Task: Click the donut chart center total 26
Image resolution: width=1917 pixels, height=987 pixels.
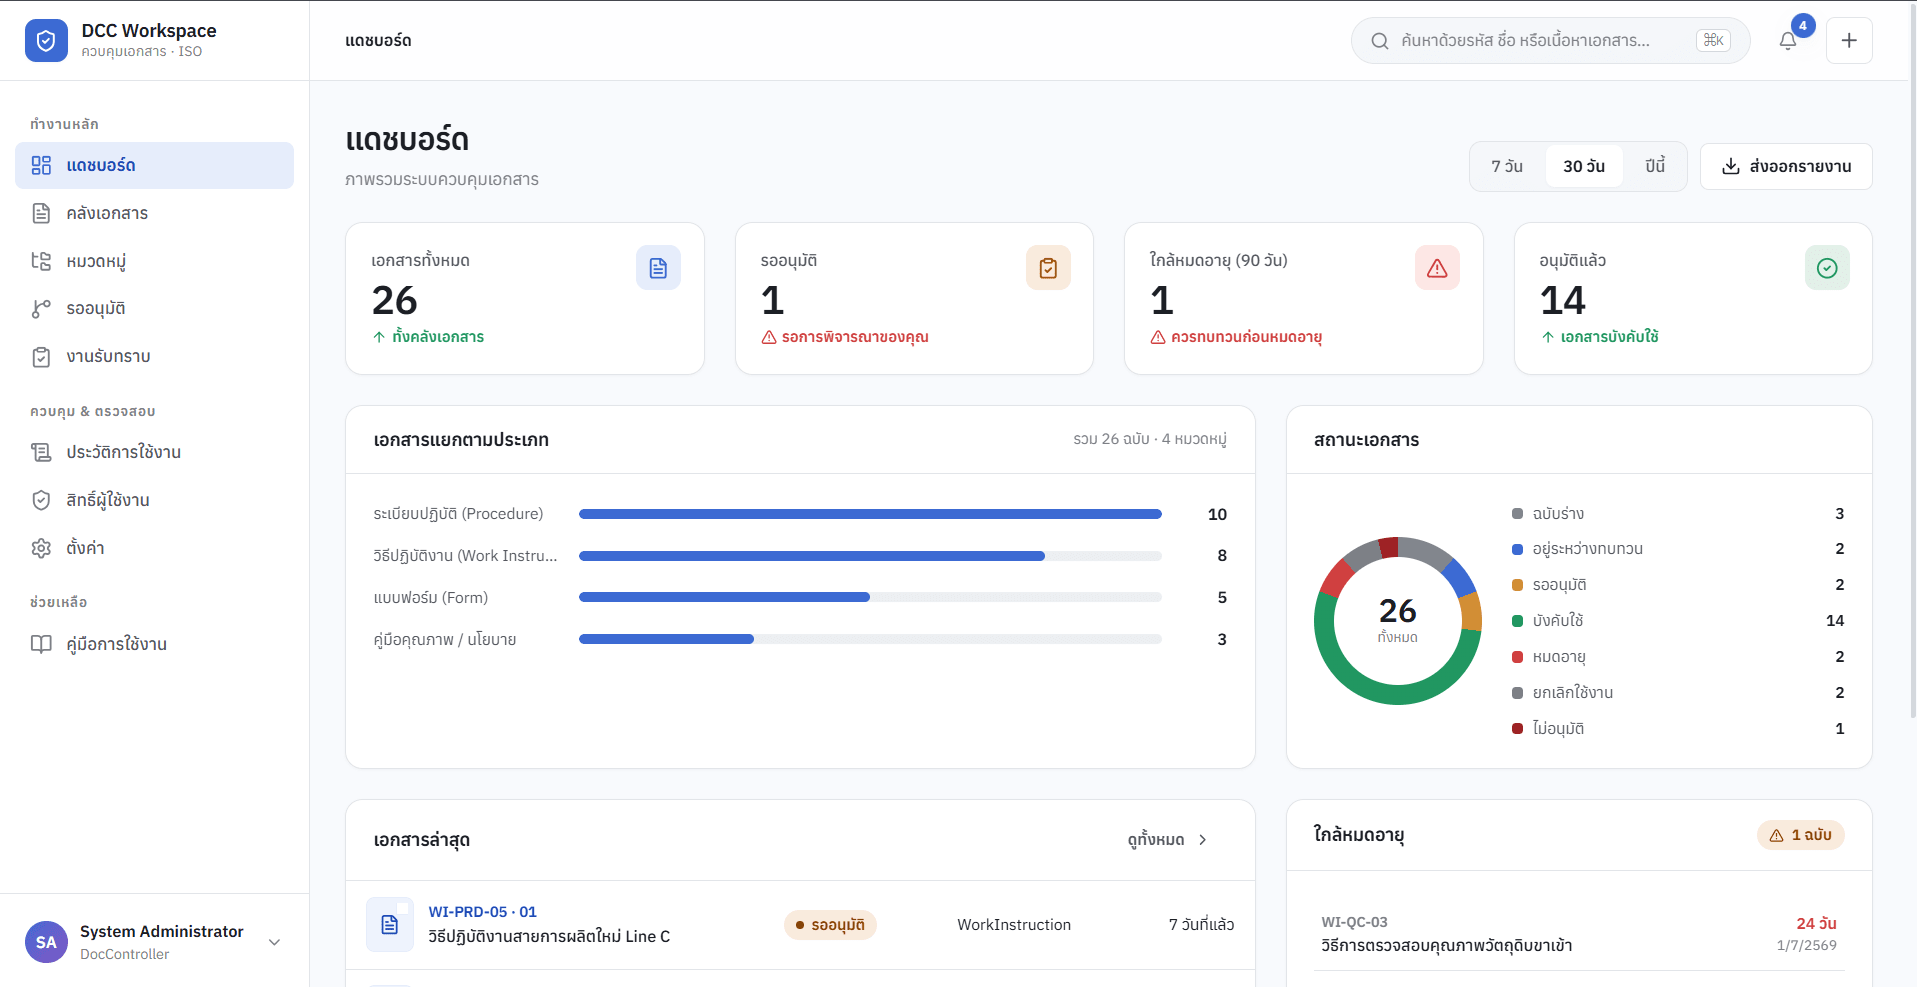Action: pyautogui.click(x=1397, y=611)
